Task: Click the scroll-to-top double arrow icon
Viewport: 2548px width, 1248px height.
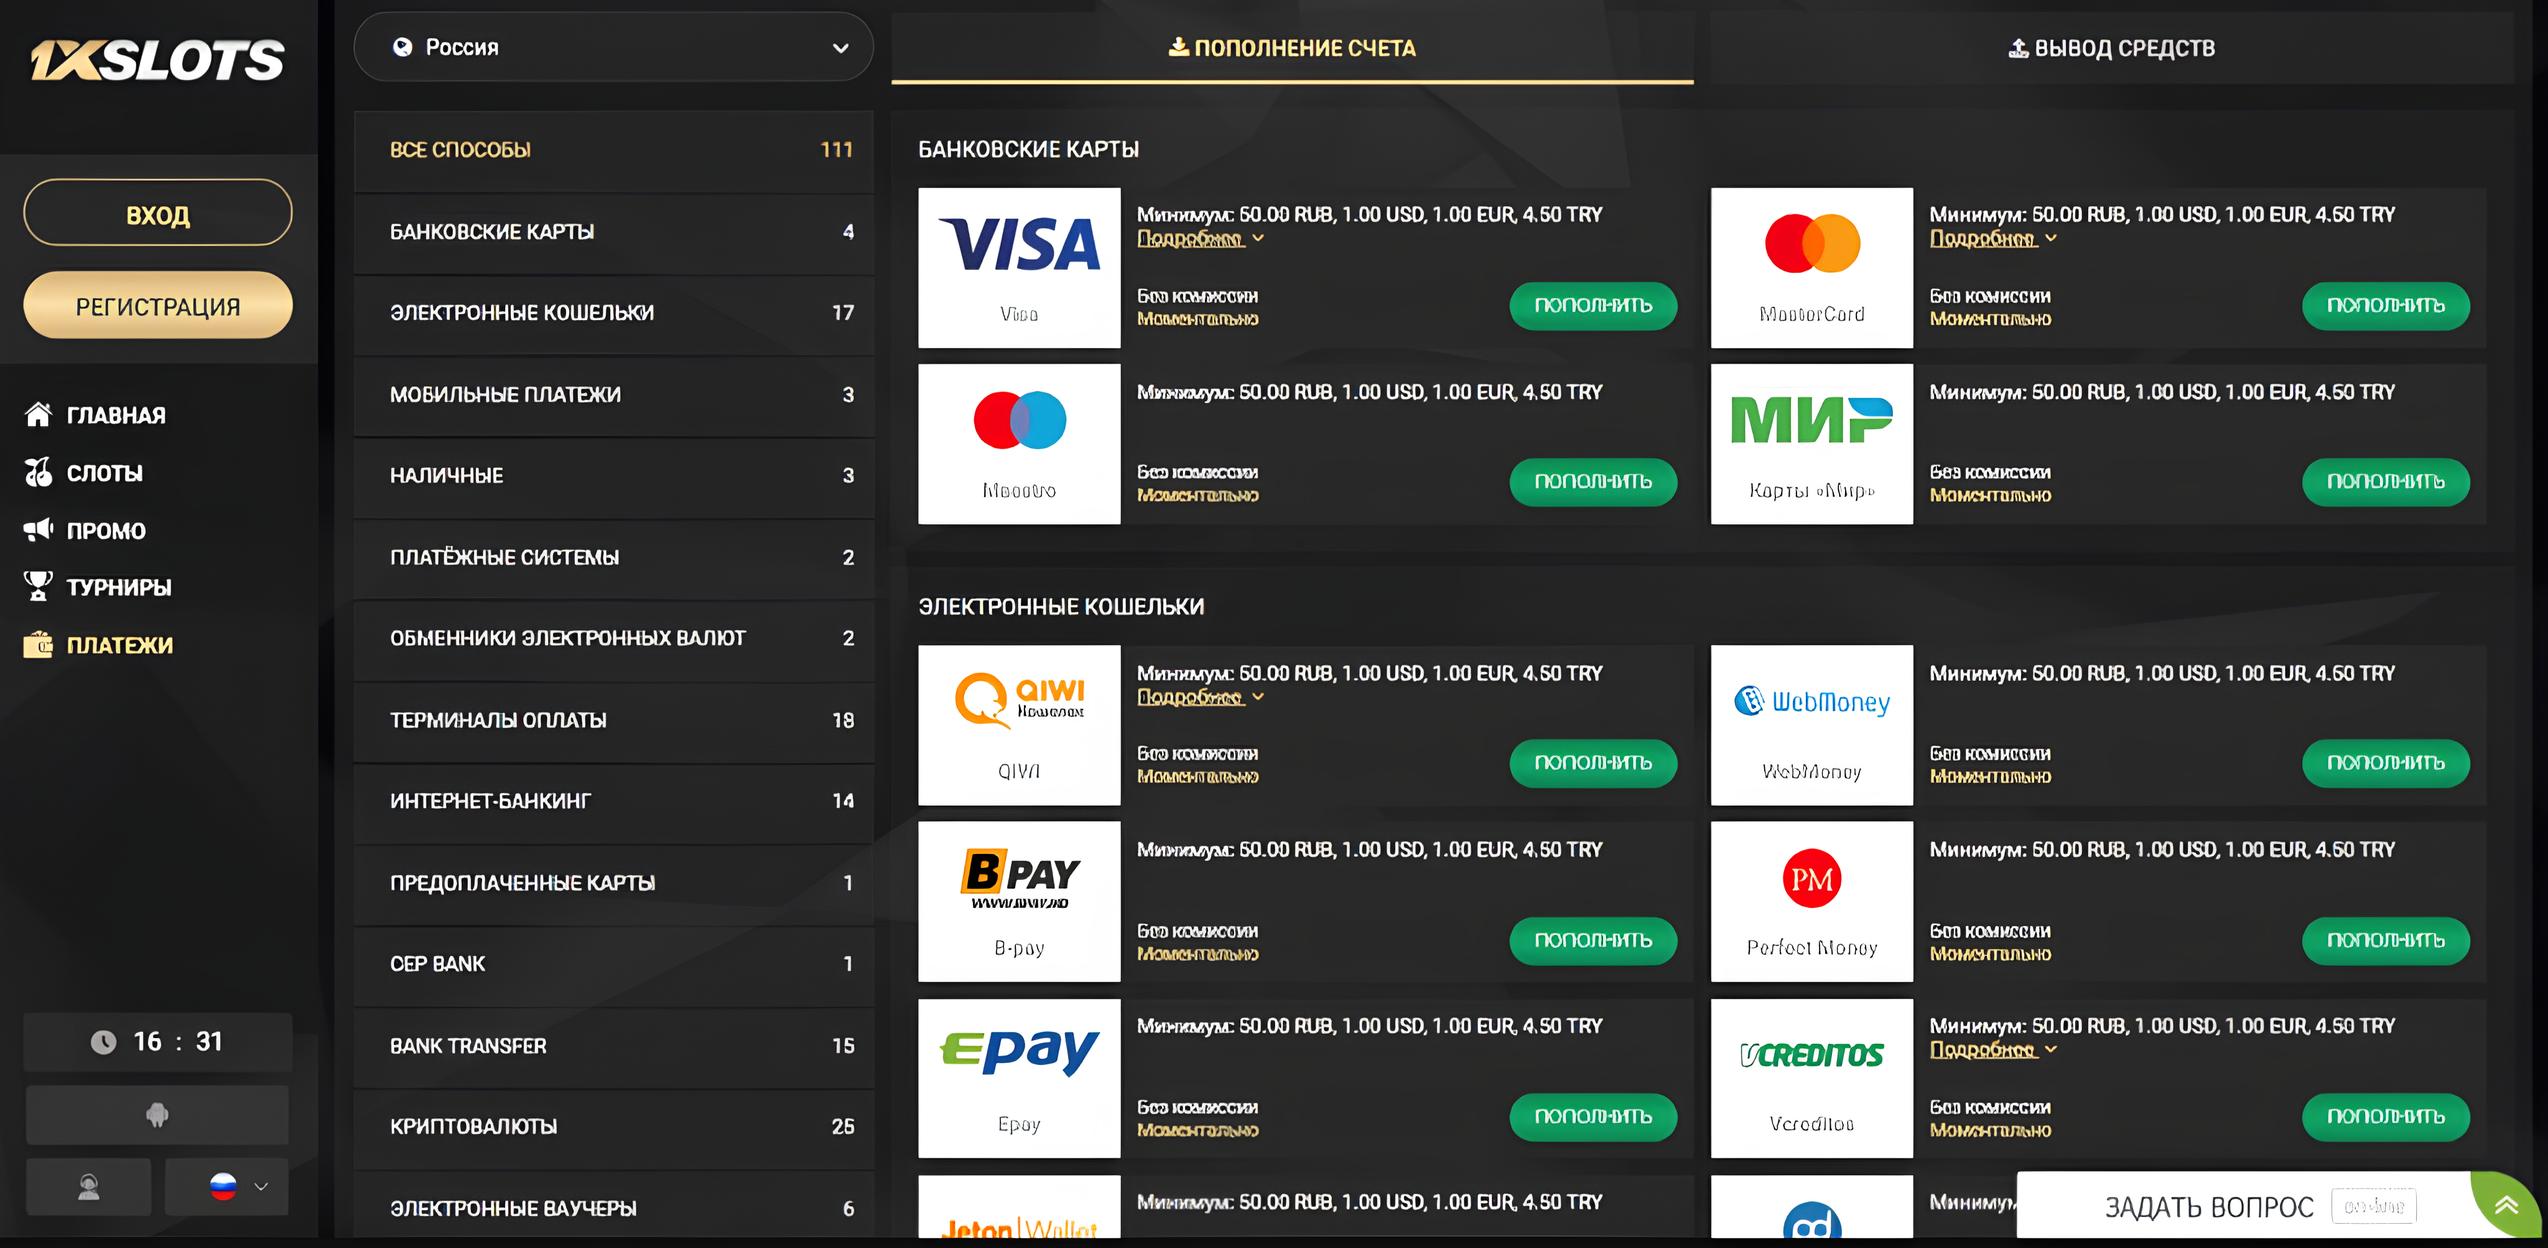Action: 2505,1206
